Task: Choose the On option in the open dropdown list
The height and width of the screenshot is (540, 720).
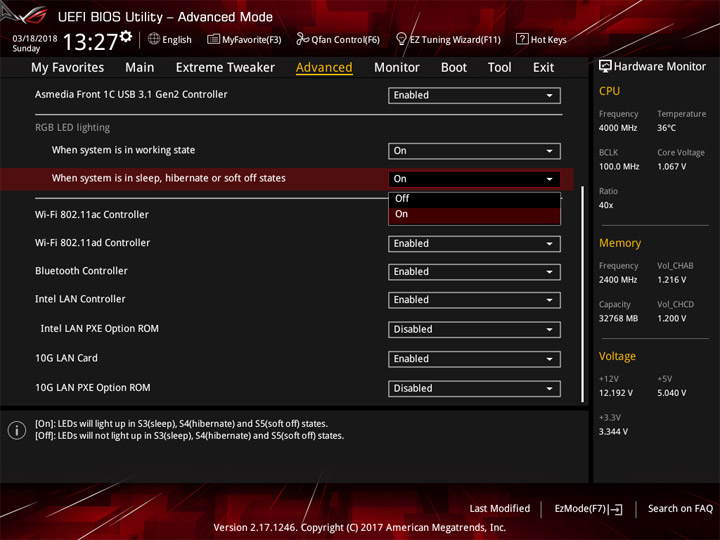Action: click(474, 214)
